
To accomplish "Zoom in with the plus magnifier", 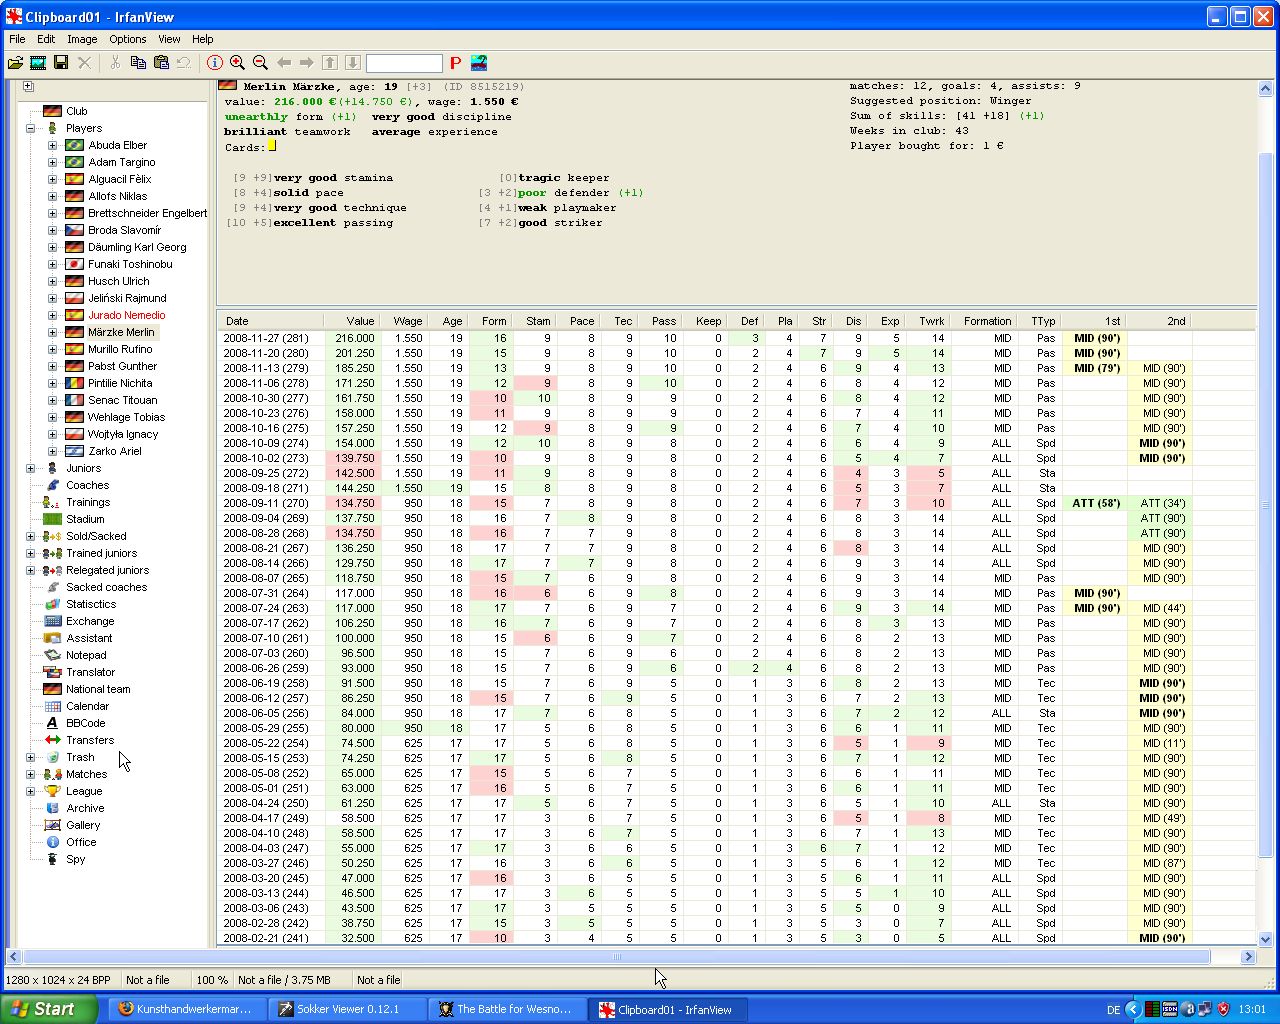I will tap(238, 63).
